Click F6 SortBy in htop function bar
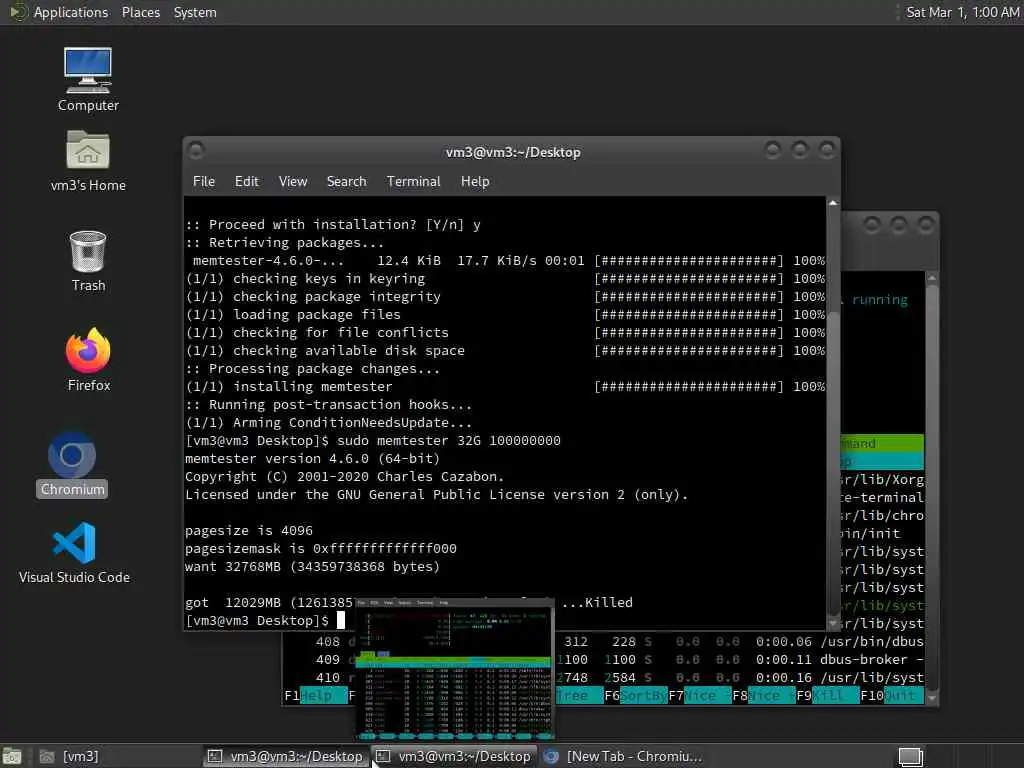 pyautogui.click(x=635, y=696)
